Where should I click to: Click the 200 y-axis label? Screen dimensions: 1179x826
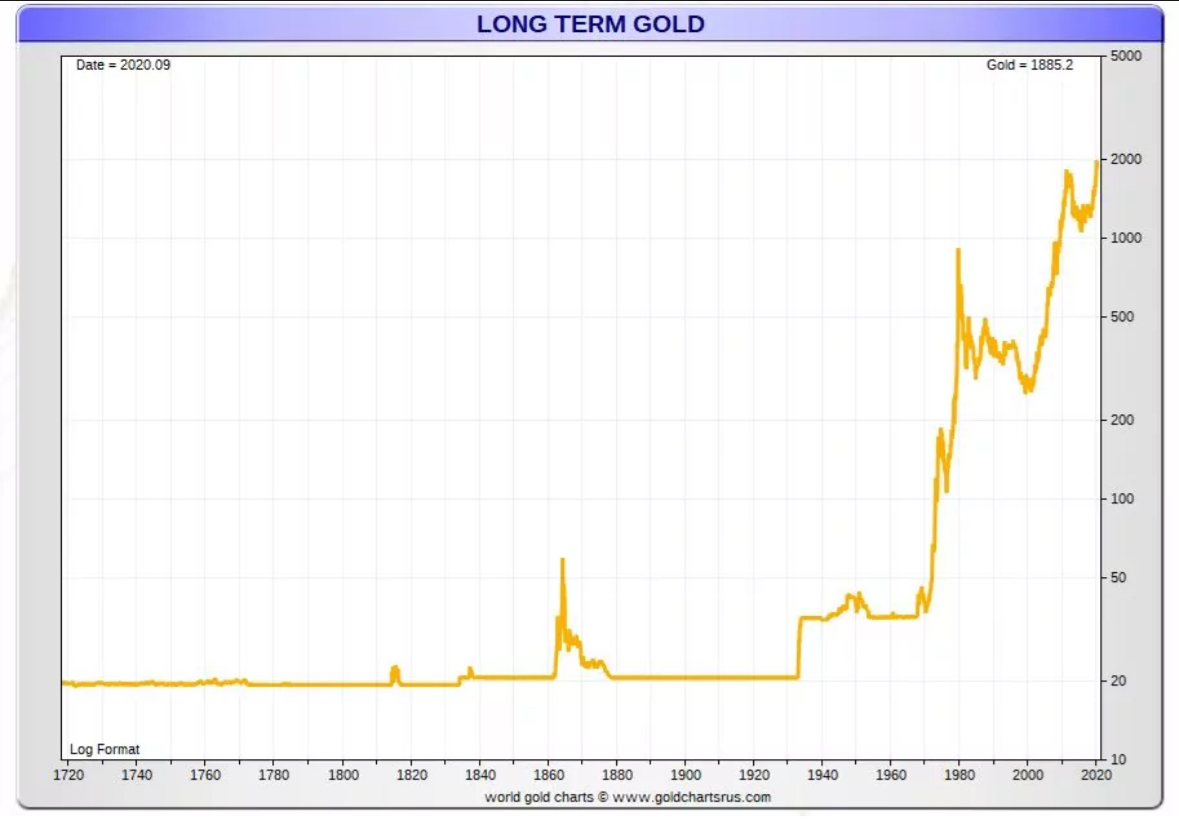pos(1122,419)
